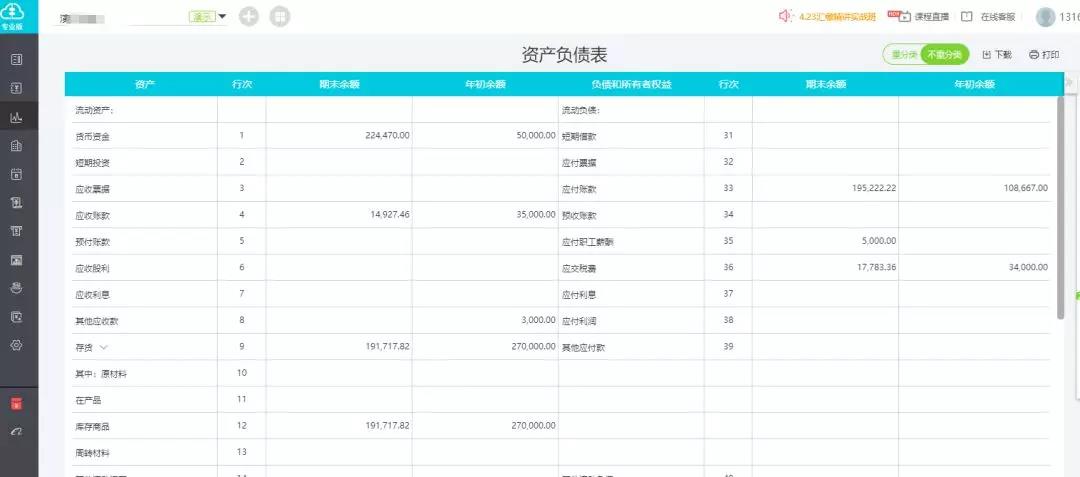Screen dimensions: 1080x477
Task: Click the 17,783.36 cell
Action: click(876, 267)
